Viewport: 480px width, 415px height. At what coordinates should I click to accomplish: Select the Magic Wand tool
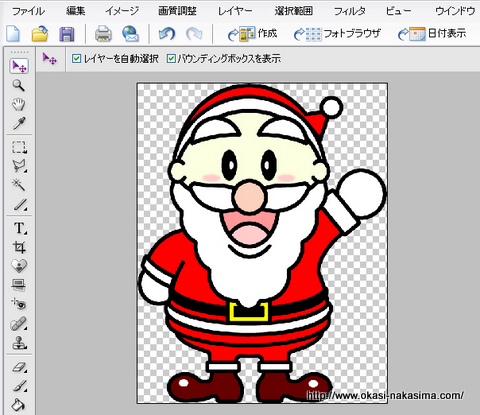point(19,184)
